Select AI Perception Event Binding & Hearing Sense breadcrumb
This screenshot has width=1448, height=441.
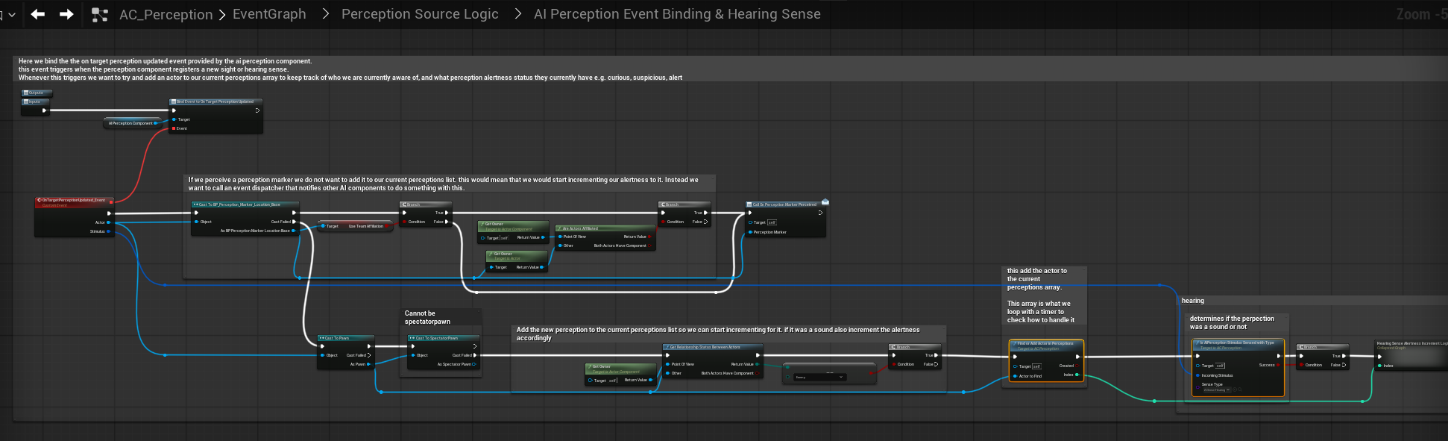coord(677,14)
